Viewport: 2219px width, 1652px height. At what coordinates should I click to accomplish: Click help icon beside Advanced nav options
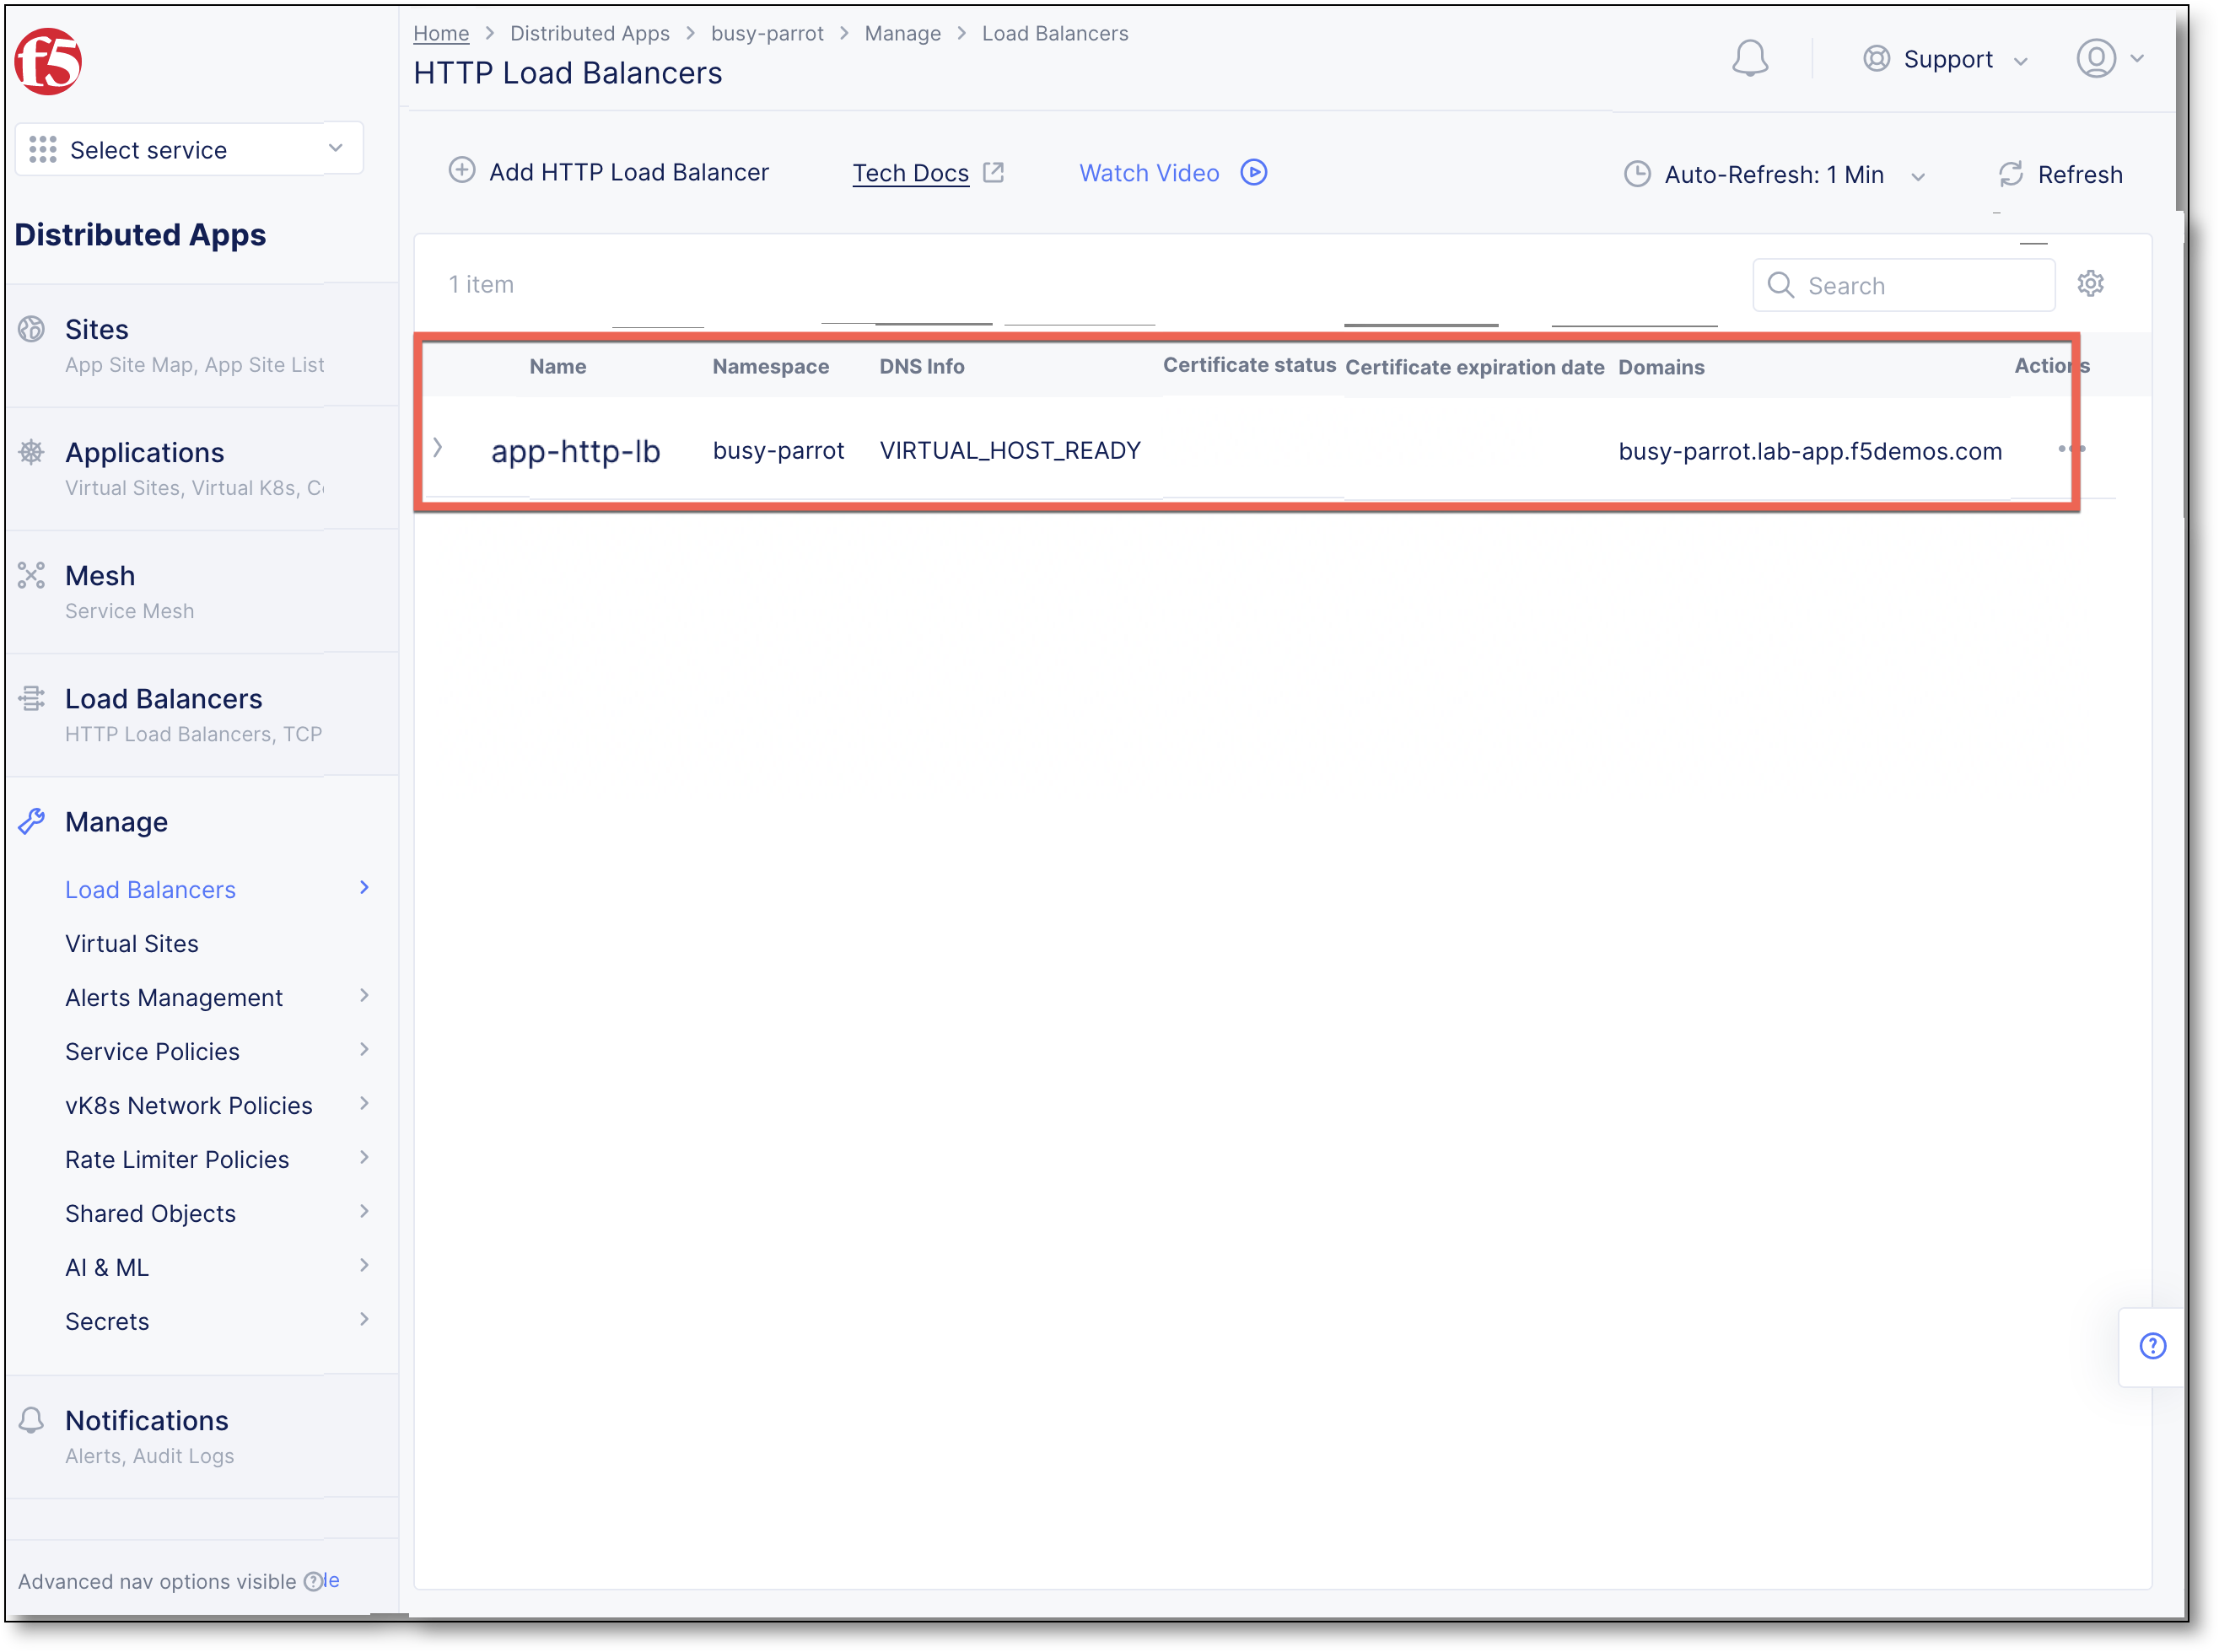313,1581
